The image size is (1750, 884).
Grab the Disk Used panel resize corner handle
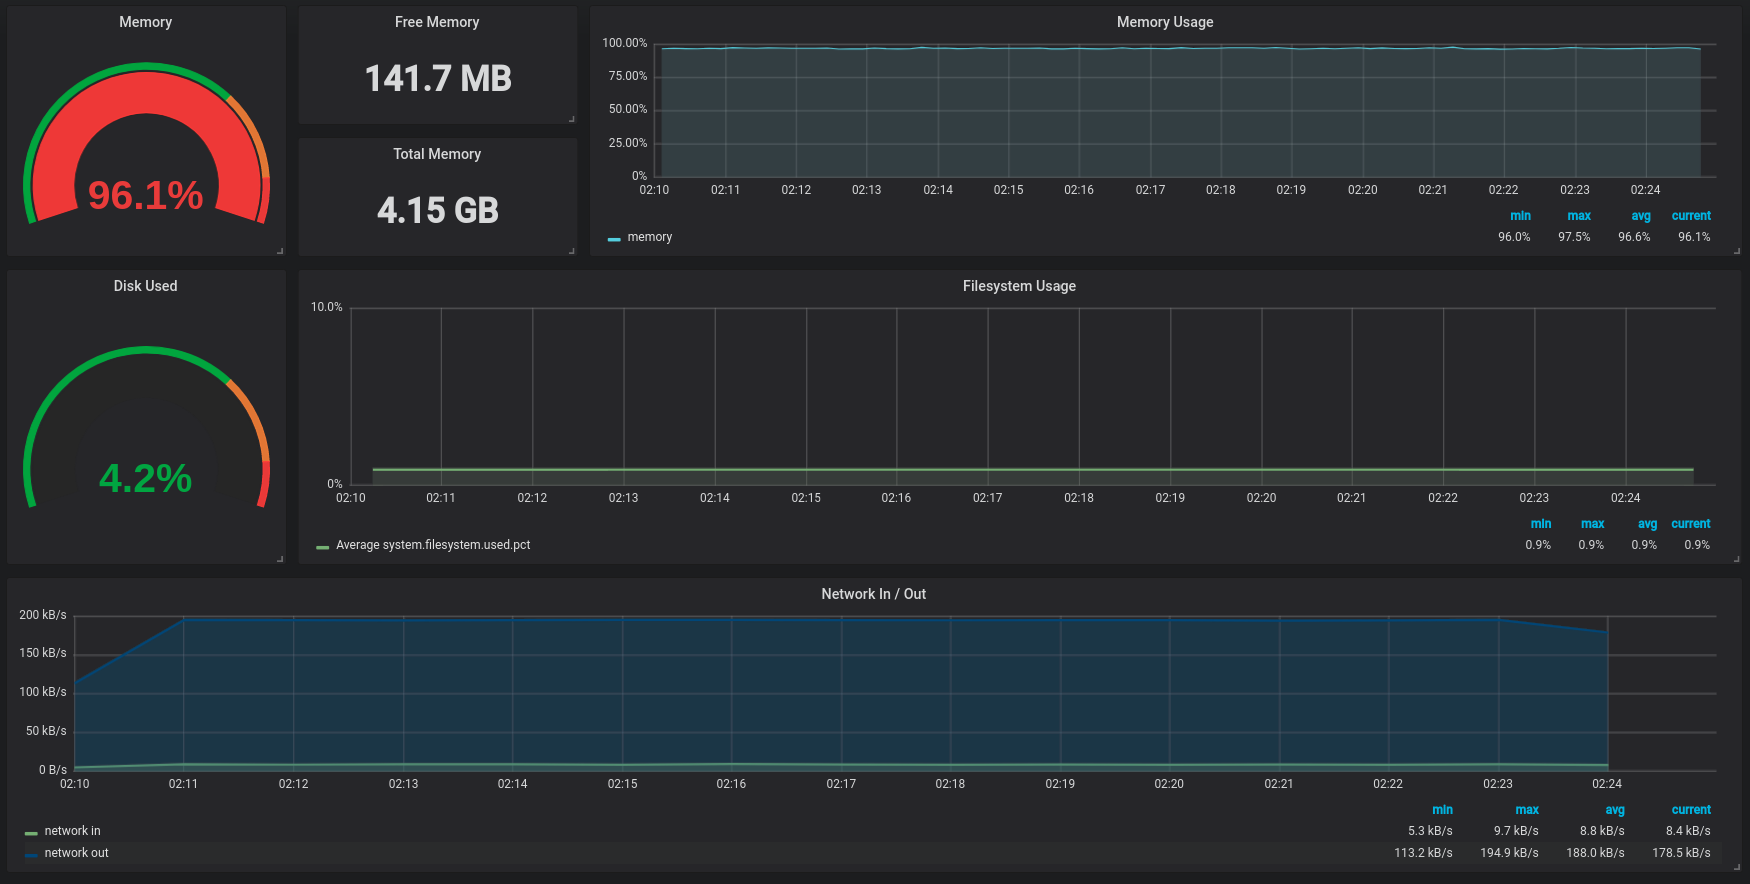tap(281, 560)
